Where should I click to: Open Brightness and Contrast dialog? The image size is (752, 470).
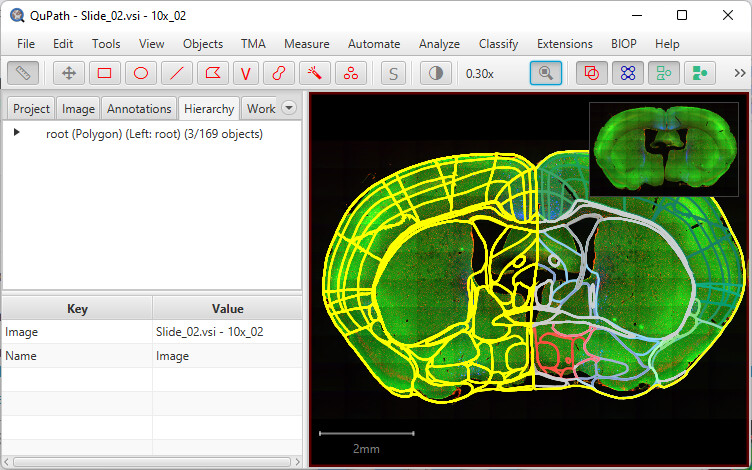pyautogui.click(x=435, y=73)
